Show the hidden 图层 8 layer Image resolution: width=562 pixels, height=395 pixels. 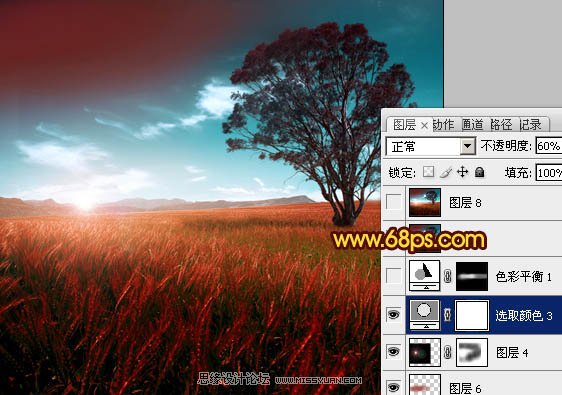(x=394, y=202)
